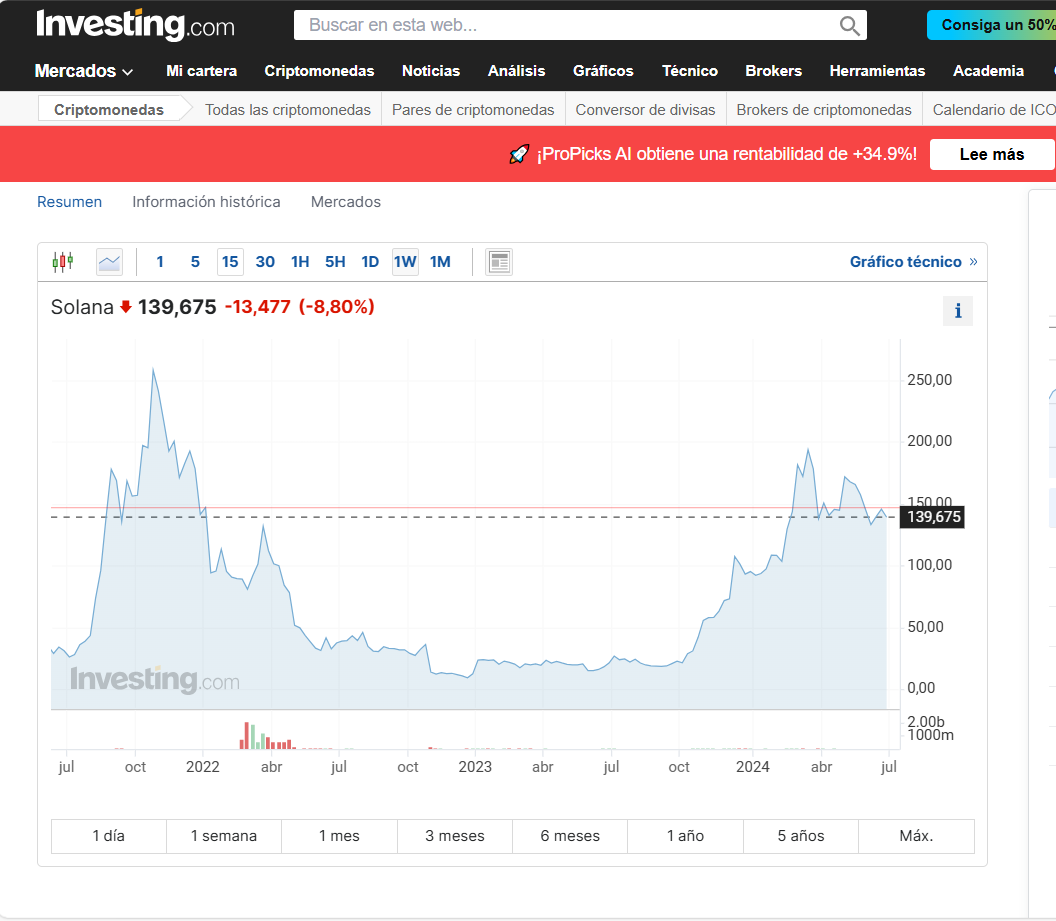
Task: Open Calendario de ICO link
Action: [x=994, y=110]
